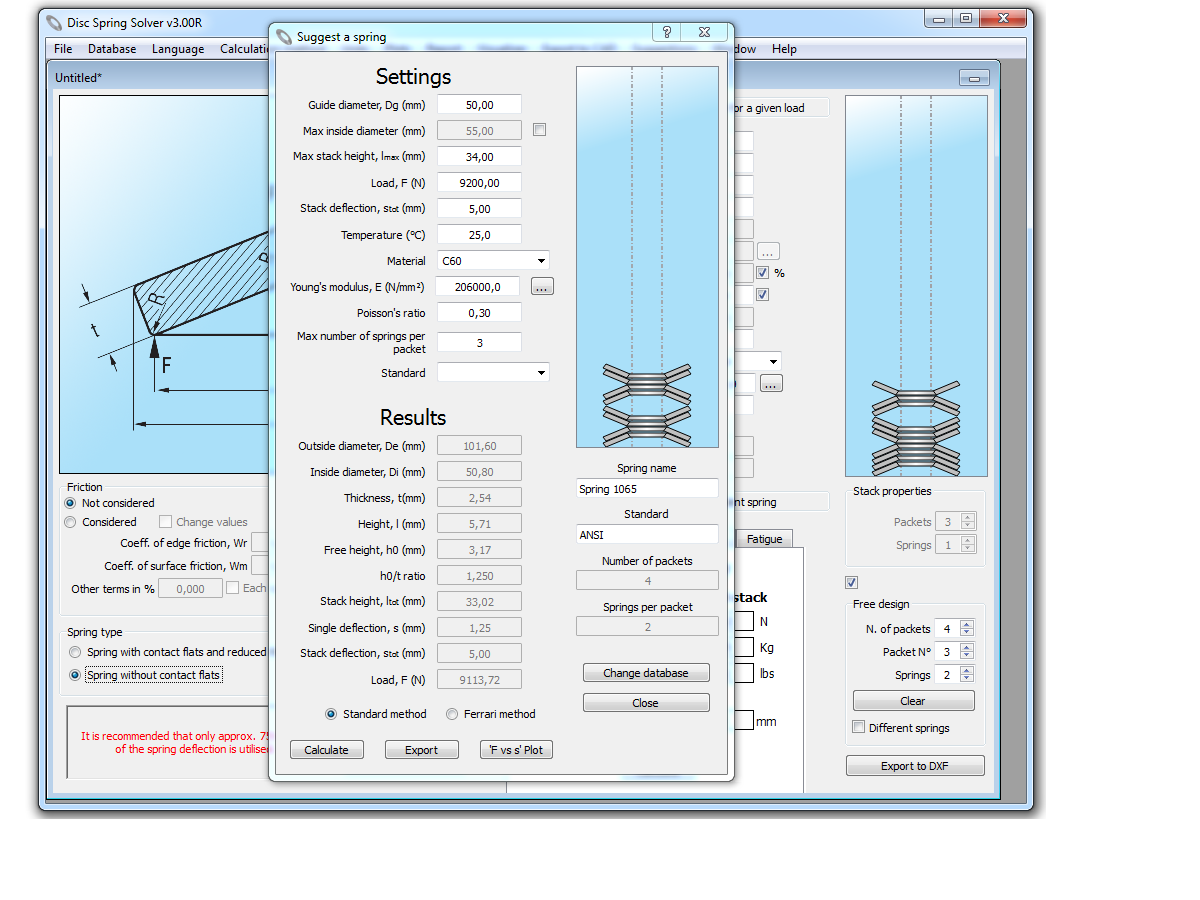The image size is (1200, 900).
Task: Click the Load F 9200,00 input field
Action: 479,183
